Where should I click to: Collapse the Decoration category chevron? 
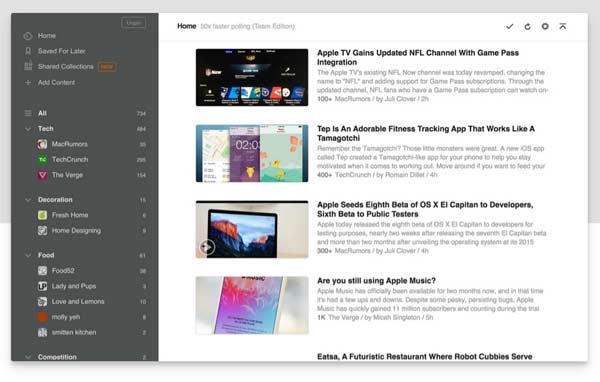(x=28, y=200)
